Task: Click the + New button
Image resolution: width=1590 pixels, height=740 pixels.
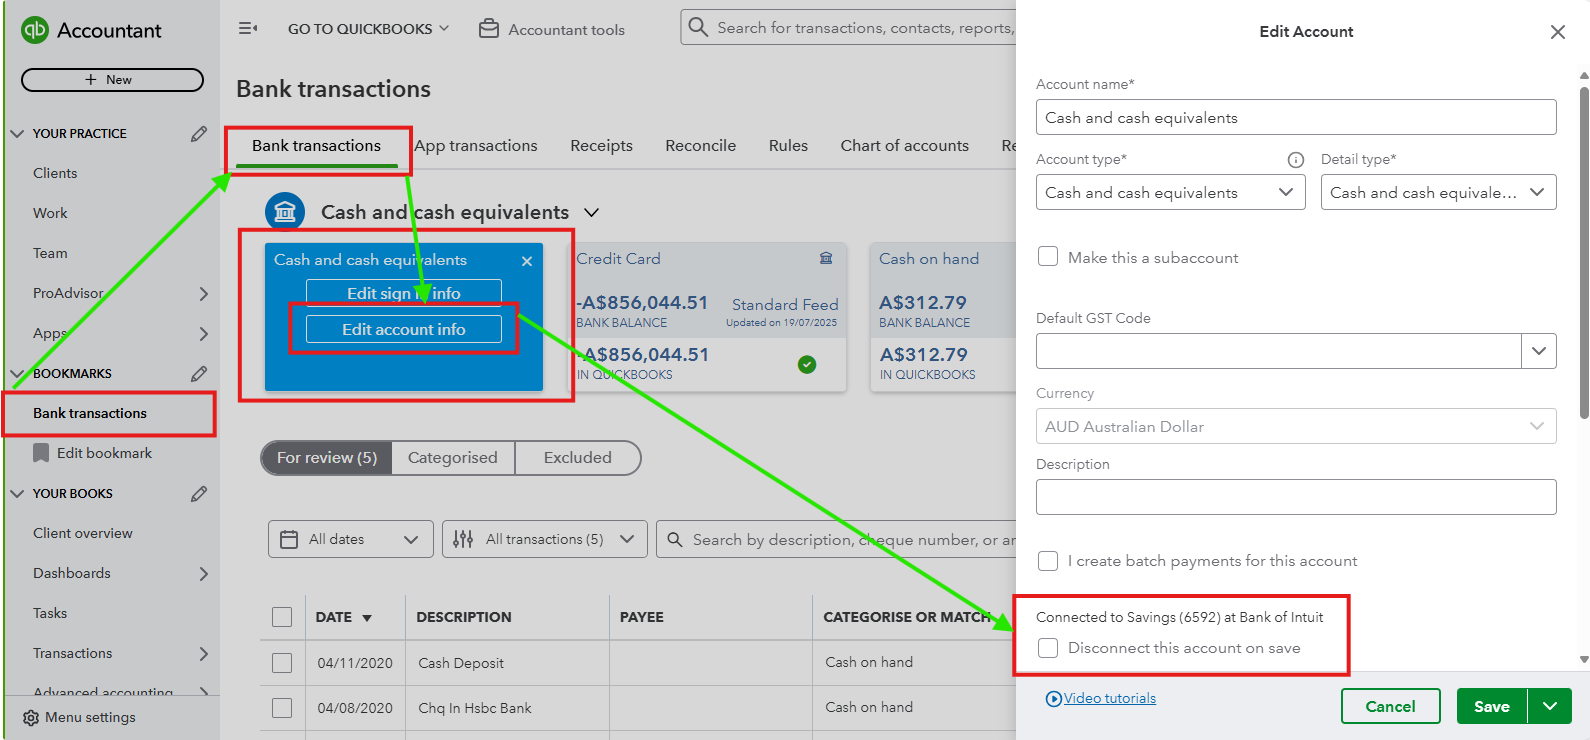Action: click(x=112, y=80)
